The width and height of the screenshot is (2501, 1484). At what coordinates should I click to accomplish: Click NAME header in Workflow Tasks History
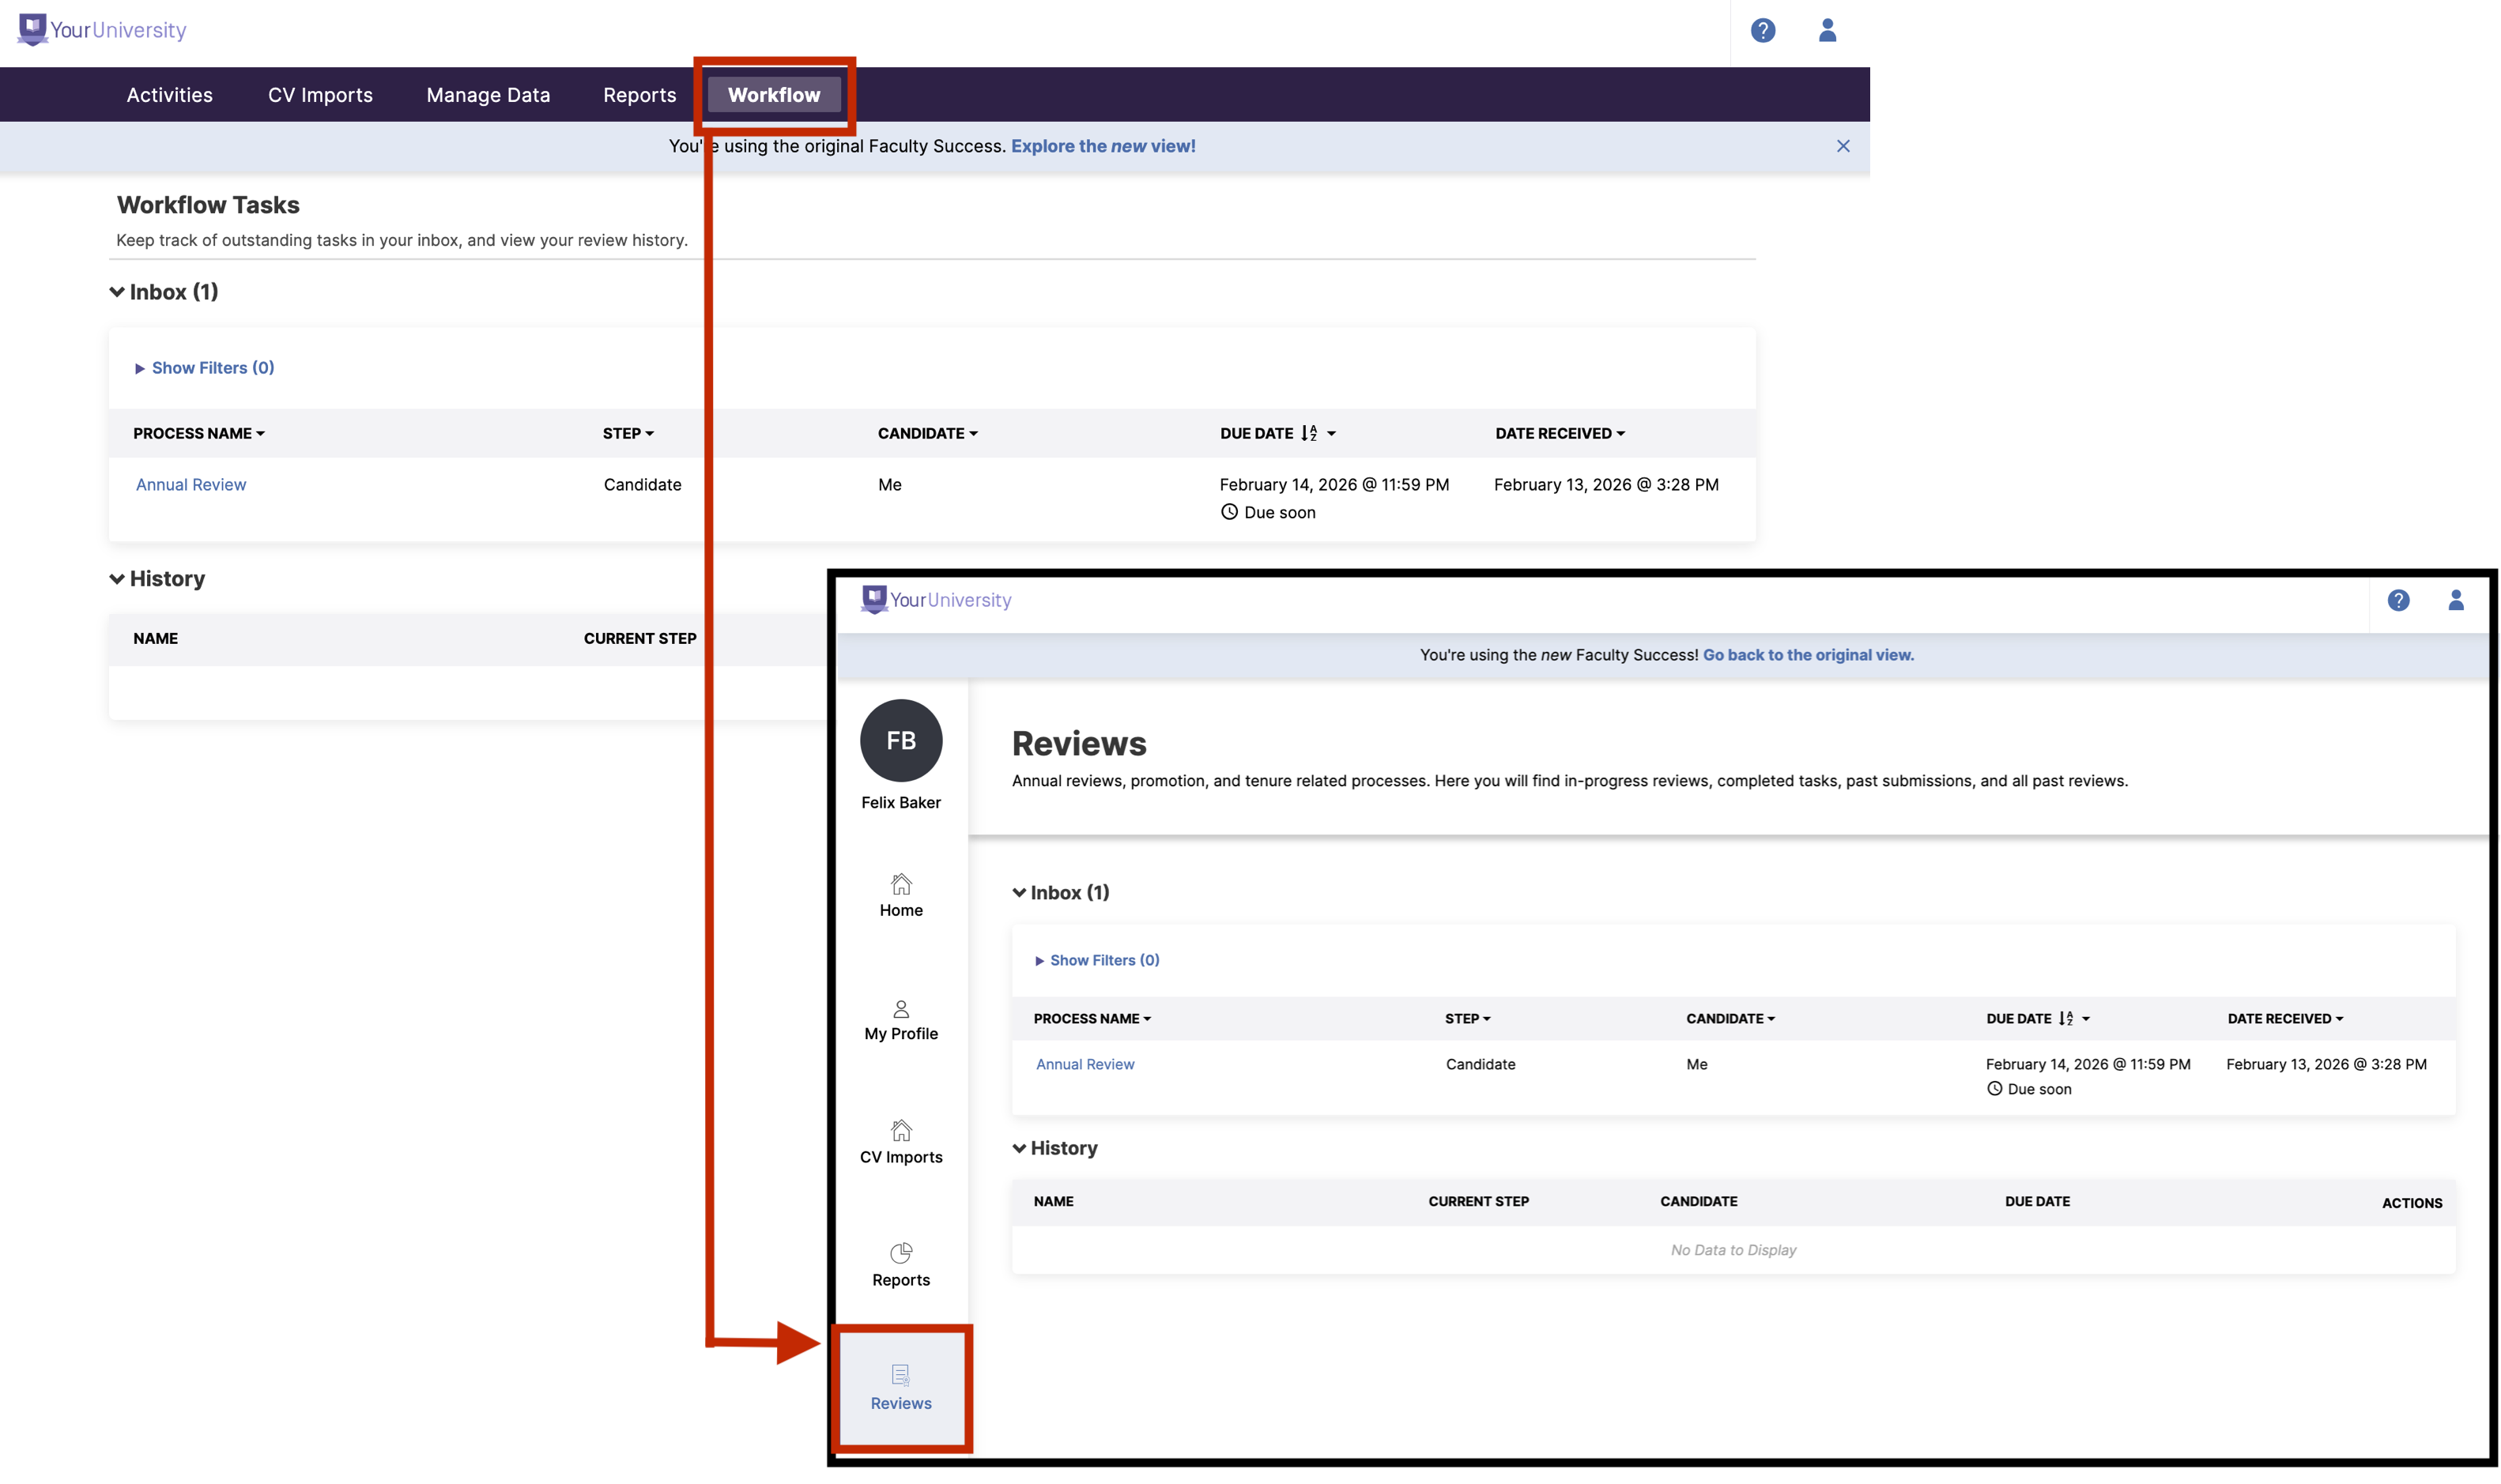click(x=156, y=638)
